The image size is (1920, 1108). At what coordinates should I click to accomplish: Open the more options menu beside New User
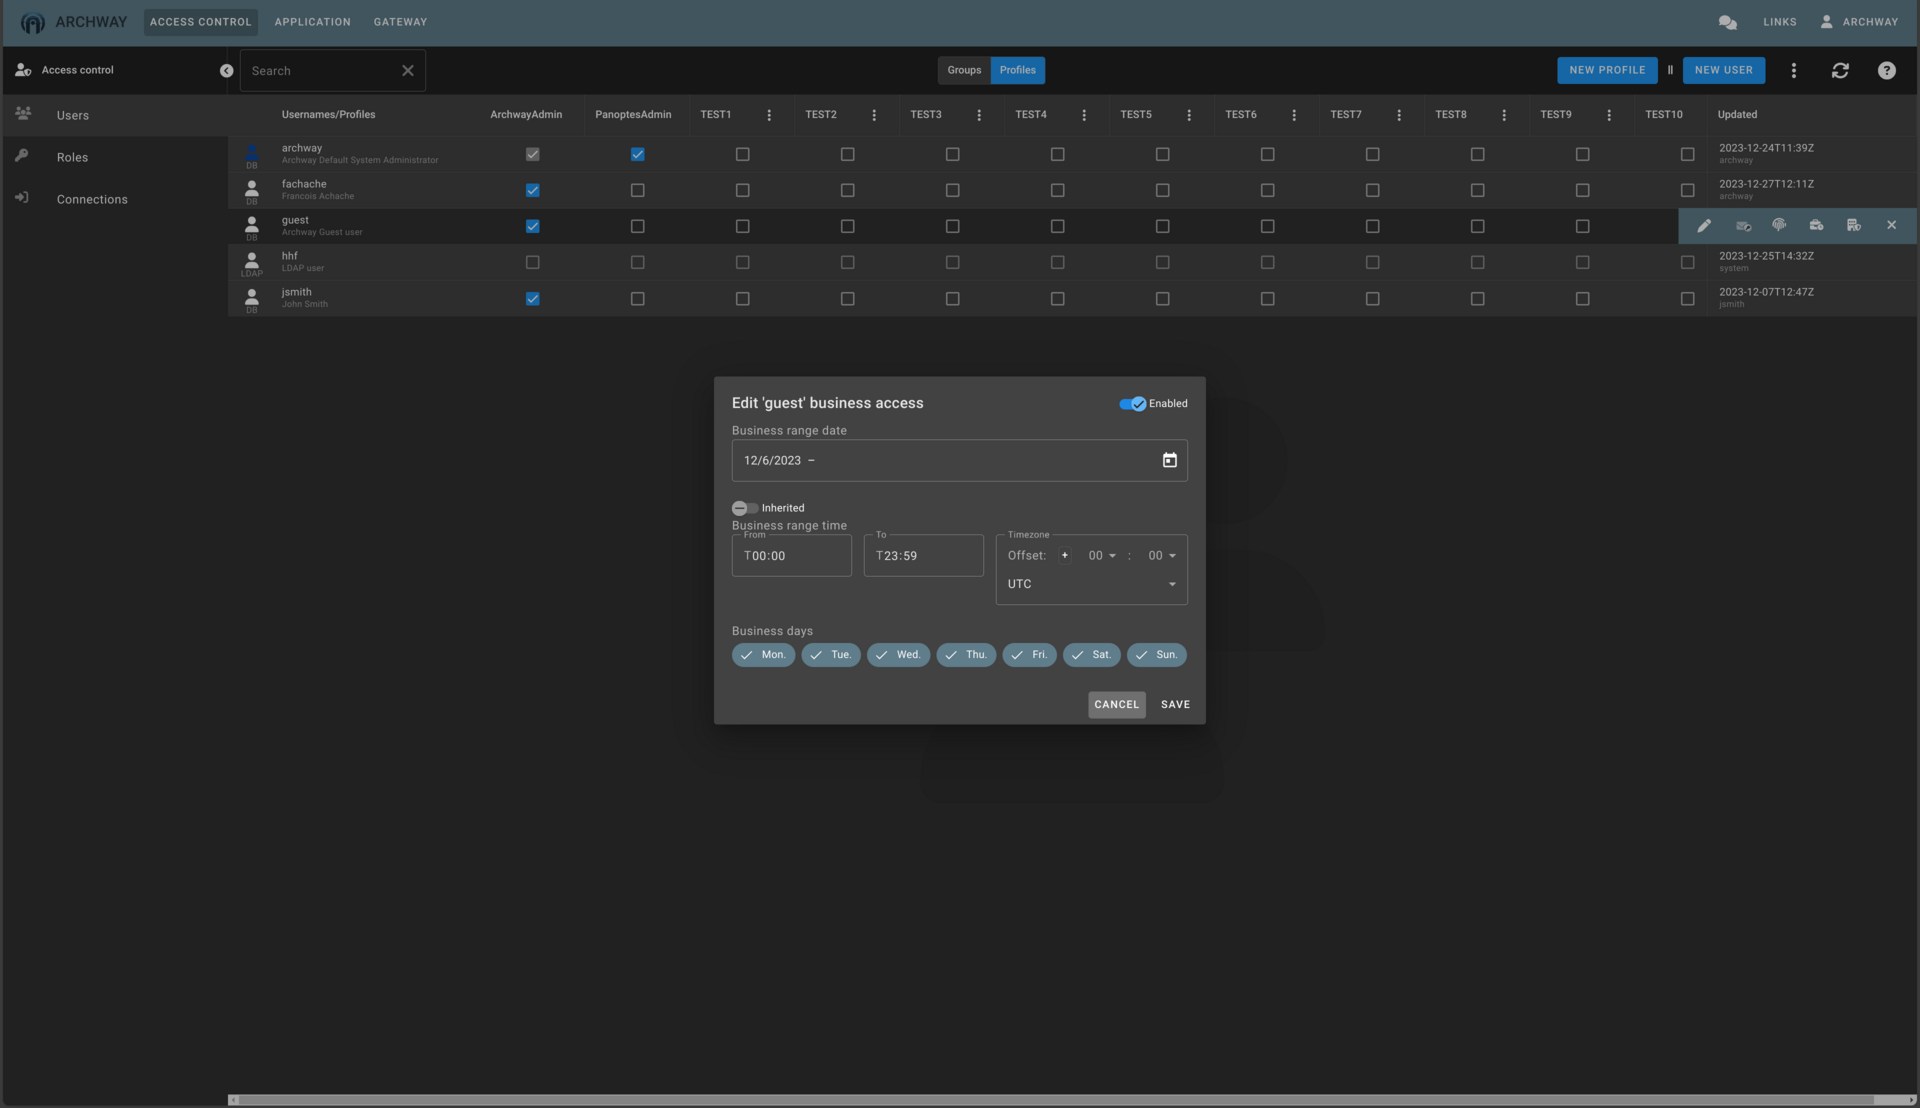(1793, 70)
